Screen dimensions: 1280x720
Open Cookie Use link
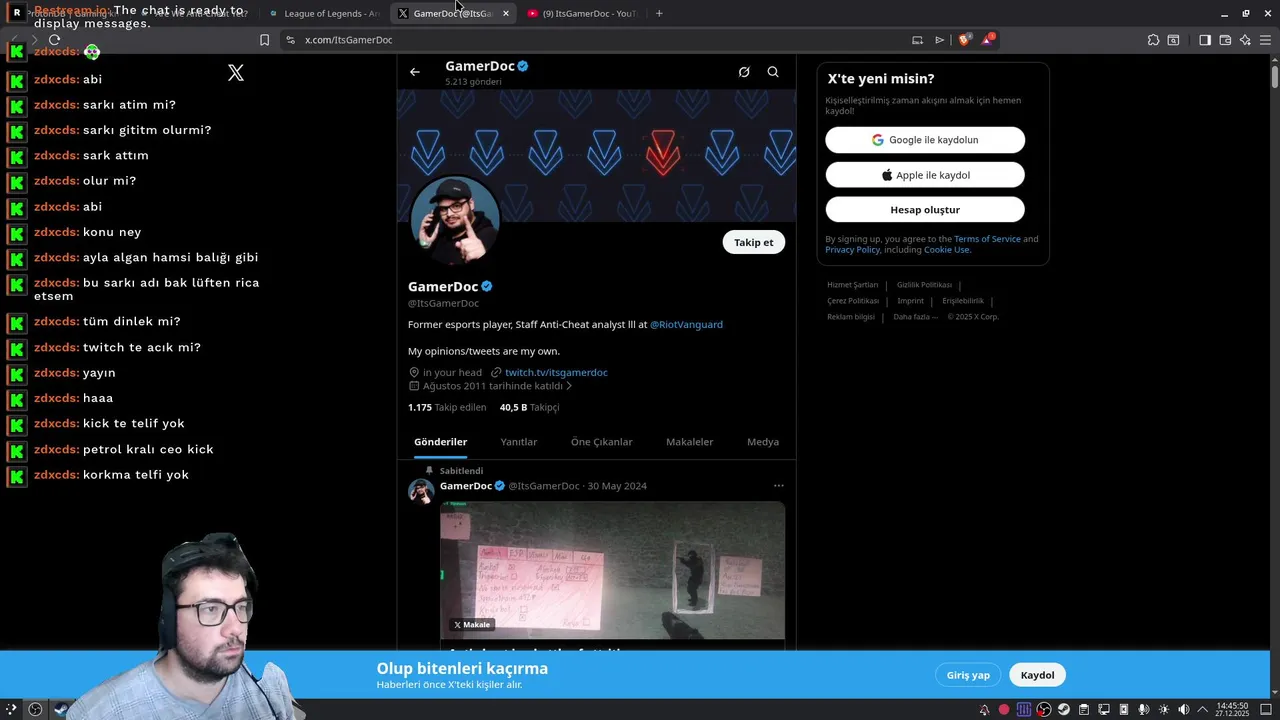(x=946, y=250)
